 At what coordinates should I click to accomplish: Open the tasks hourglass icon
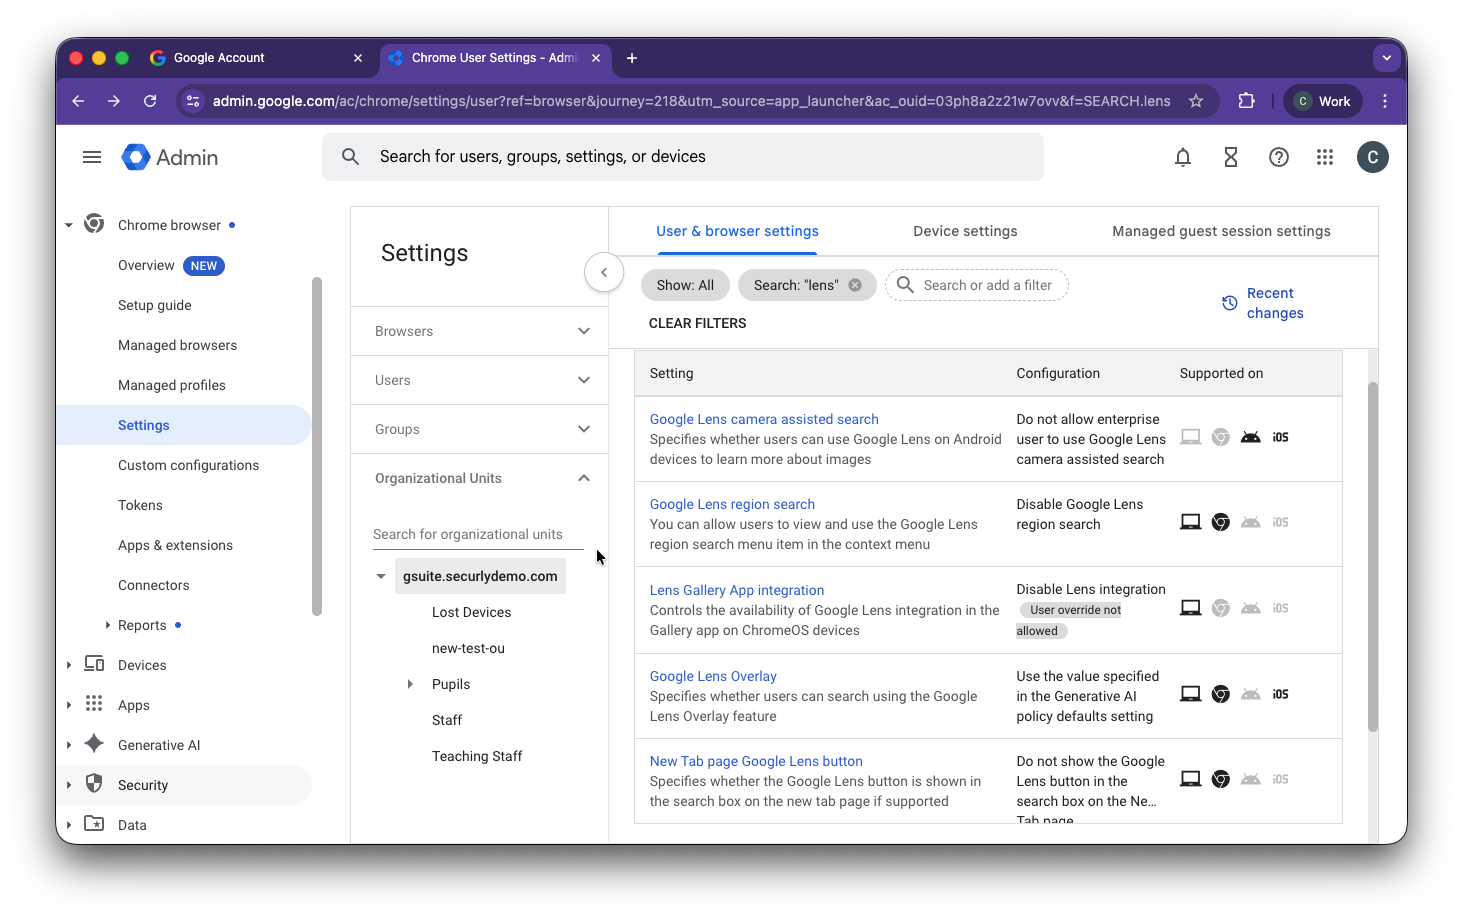click(x=1231, y=157)
